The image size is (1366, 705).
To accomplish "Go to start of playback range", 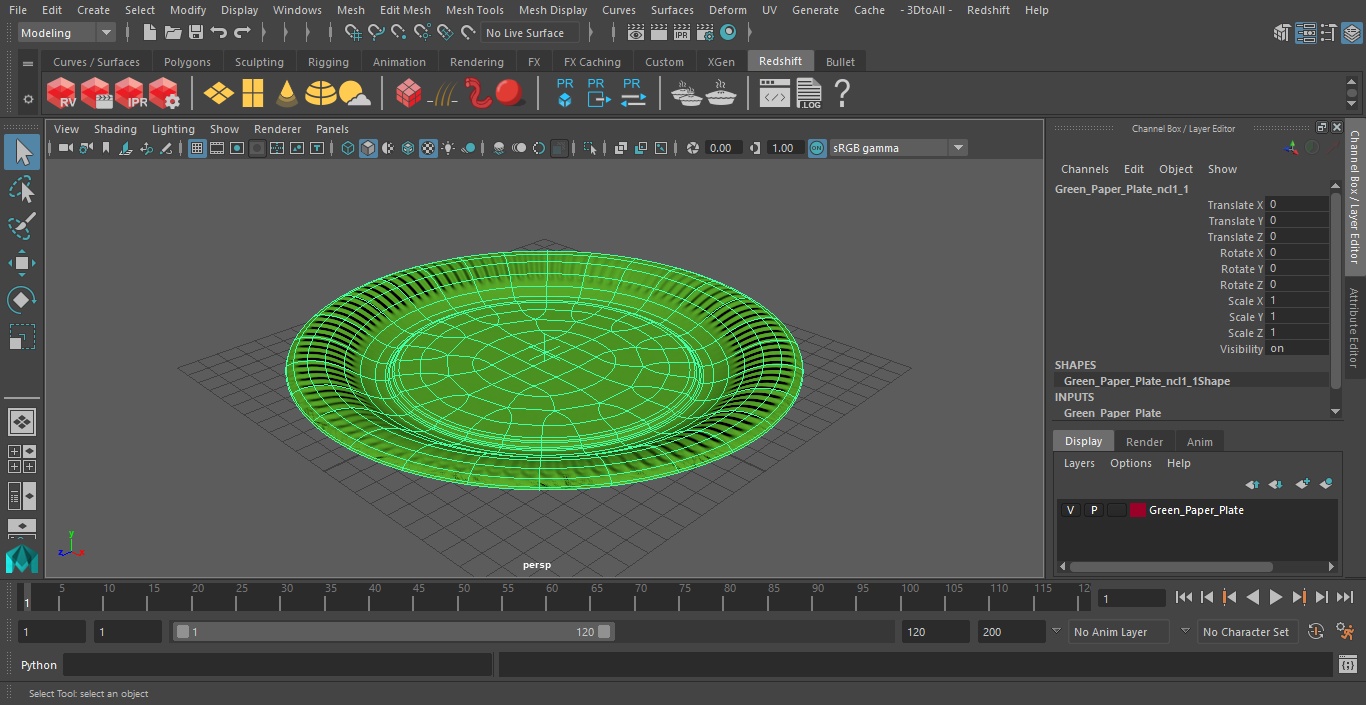I will (1184, 597).
